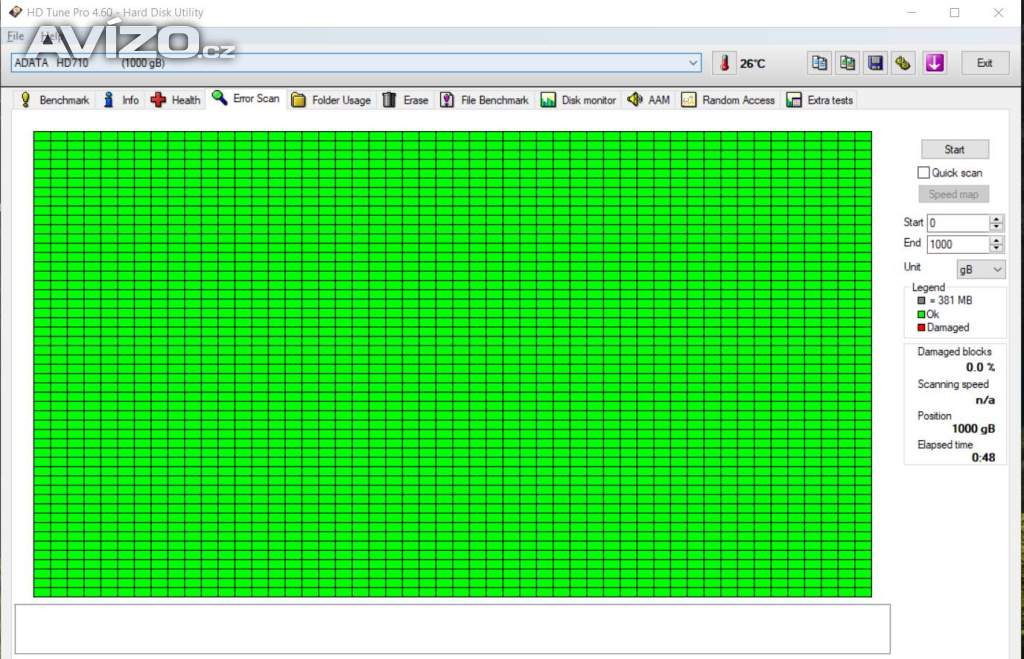This screenshot has width=1024, height=659.
Task: Click the copy screenshot to clipboard icon
Action: (847, 63)
